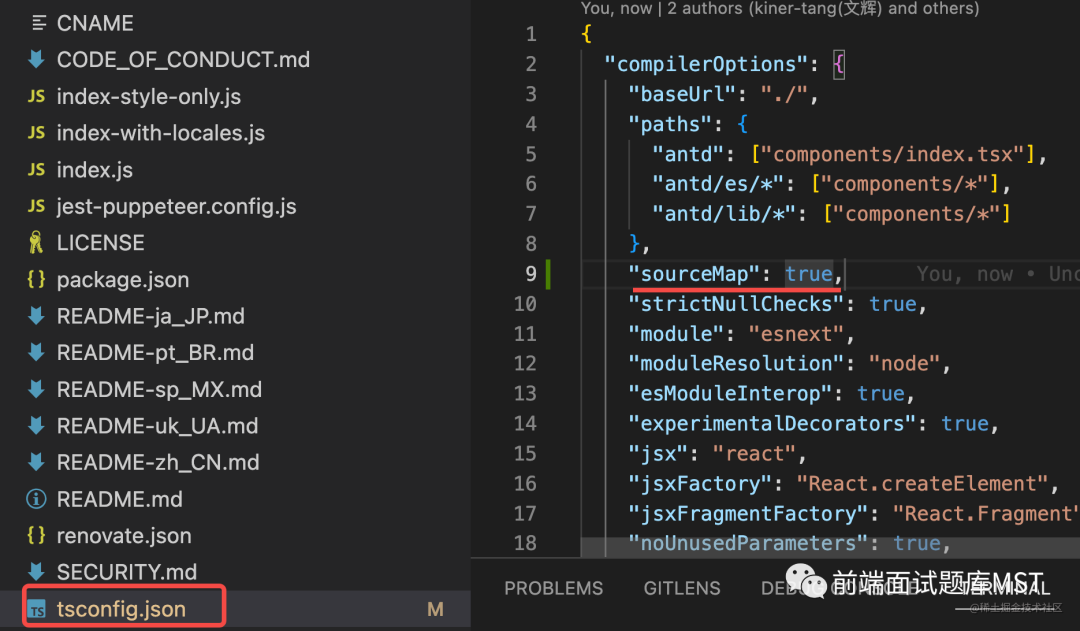
Task: Click the "react" value on line 15
Action: pos(754,454)
